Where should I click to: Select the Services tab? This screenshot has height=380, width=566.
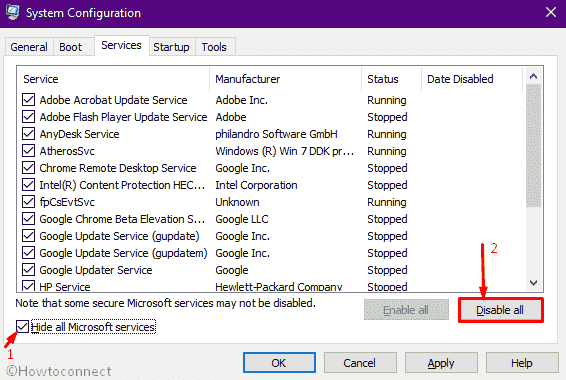[x=121, y=45]
